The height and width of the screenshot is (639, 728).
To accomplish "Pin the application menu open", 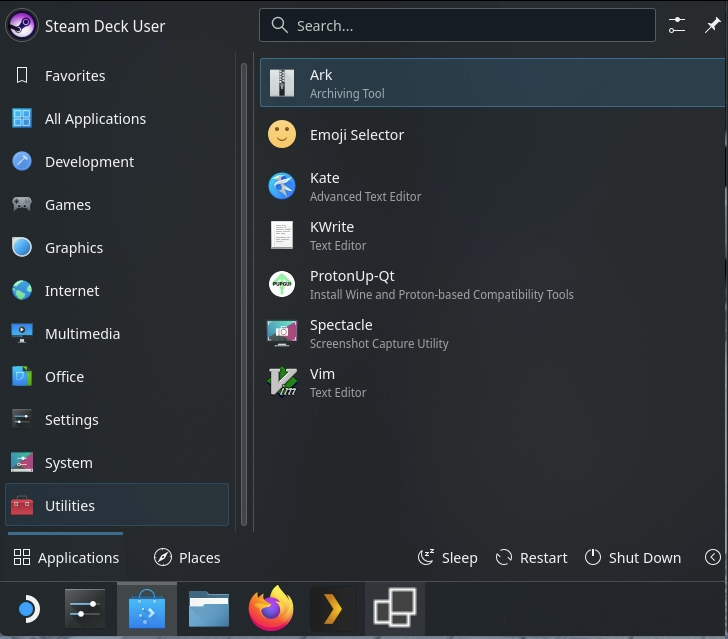I will (712, 26).
